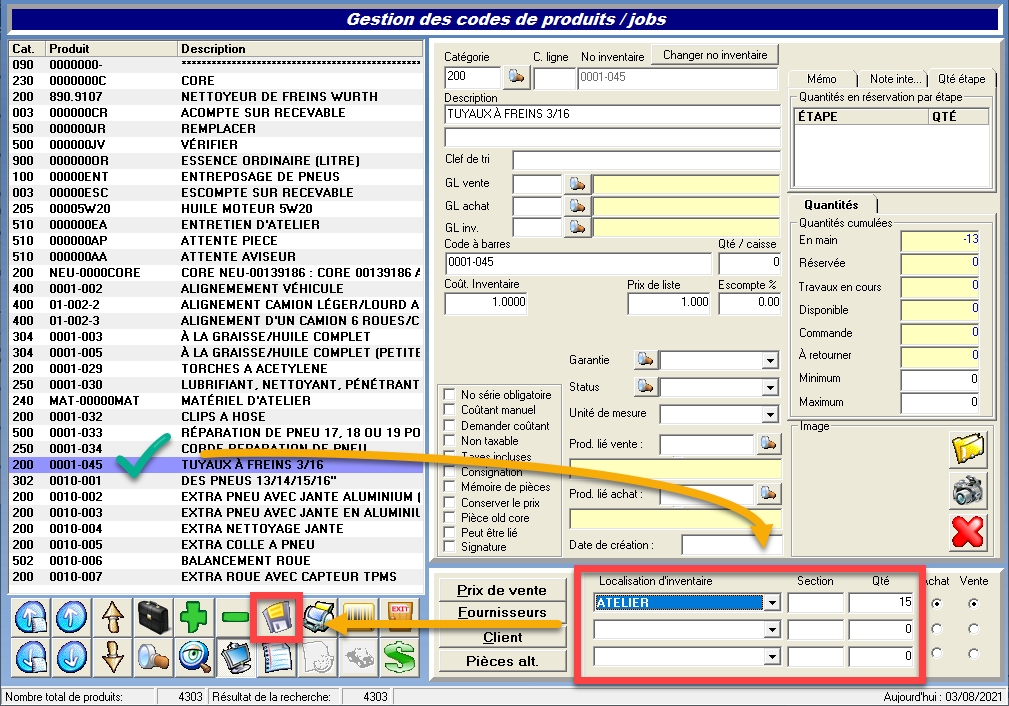The image size is (1009, 706).
Task: Click the plain blue up-arrow circle icon
Action: click(71, 617)
